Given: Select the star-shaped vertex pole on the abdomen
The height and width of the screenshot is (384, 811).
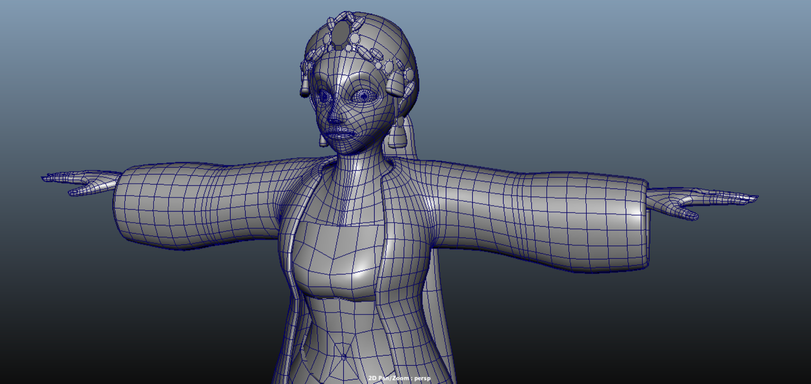Looking at the screenshot, I should pyautogui.click(x=344, y=357).
